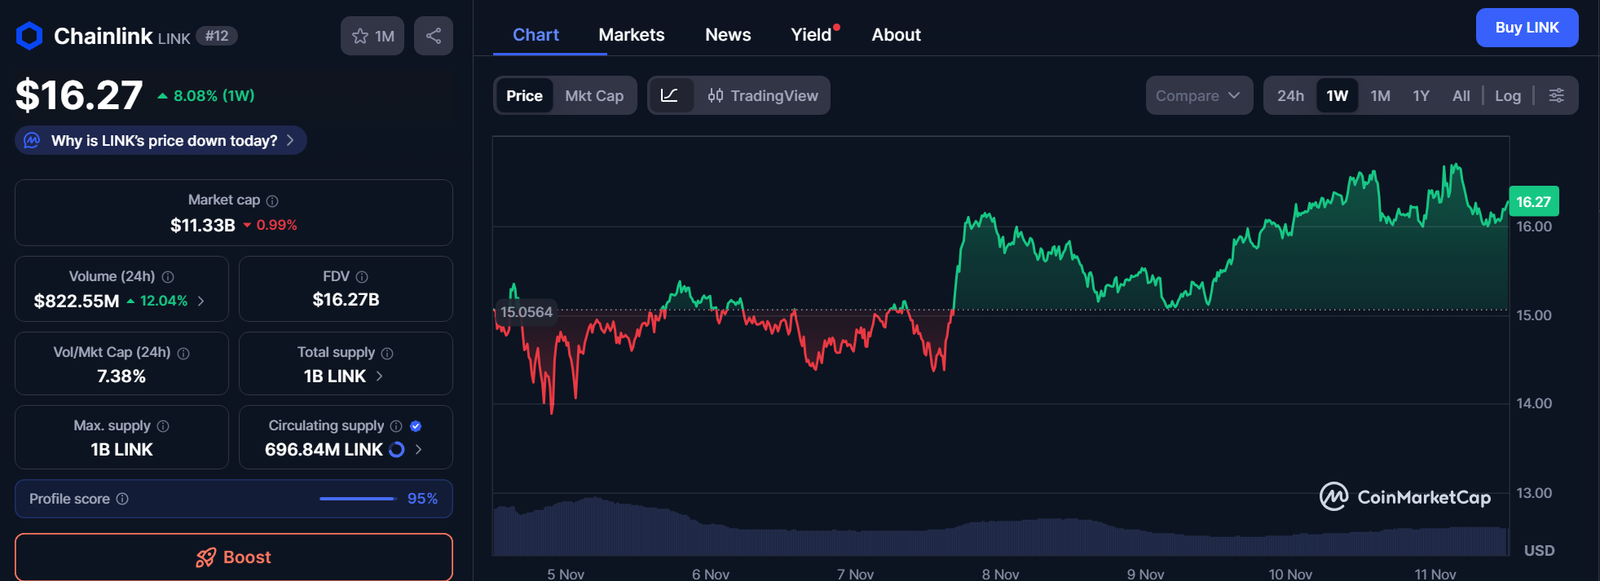Image resolution: width=1600 pixels, height=581 pixels.
Task: Click Profile score info icon
Action: (122, 499)
